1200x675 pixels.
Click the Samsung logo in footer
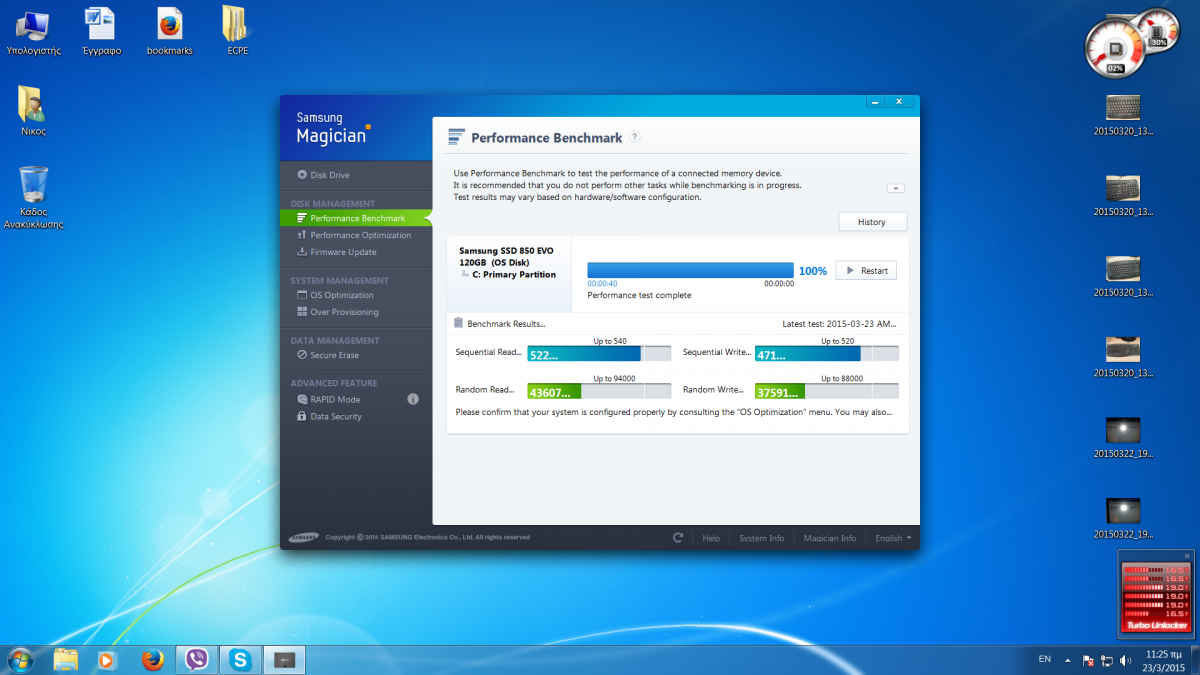[x=304, y=537]
